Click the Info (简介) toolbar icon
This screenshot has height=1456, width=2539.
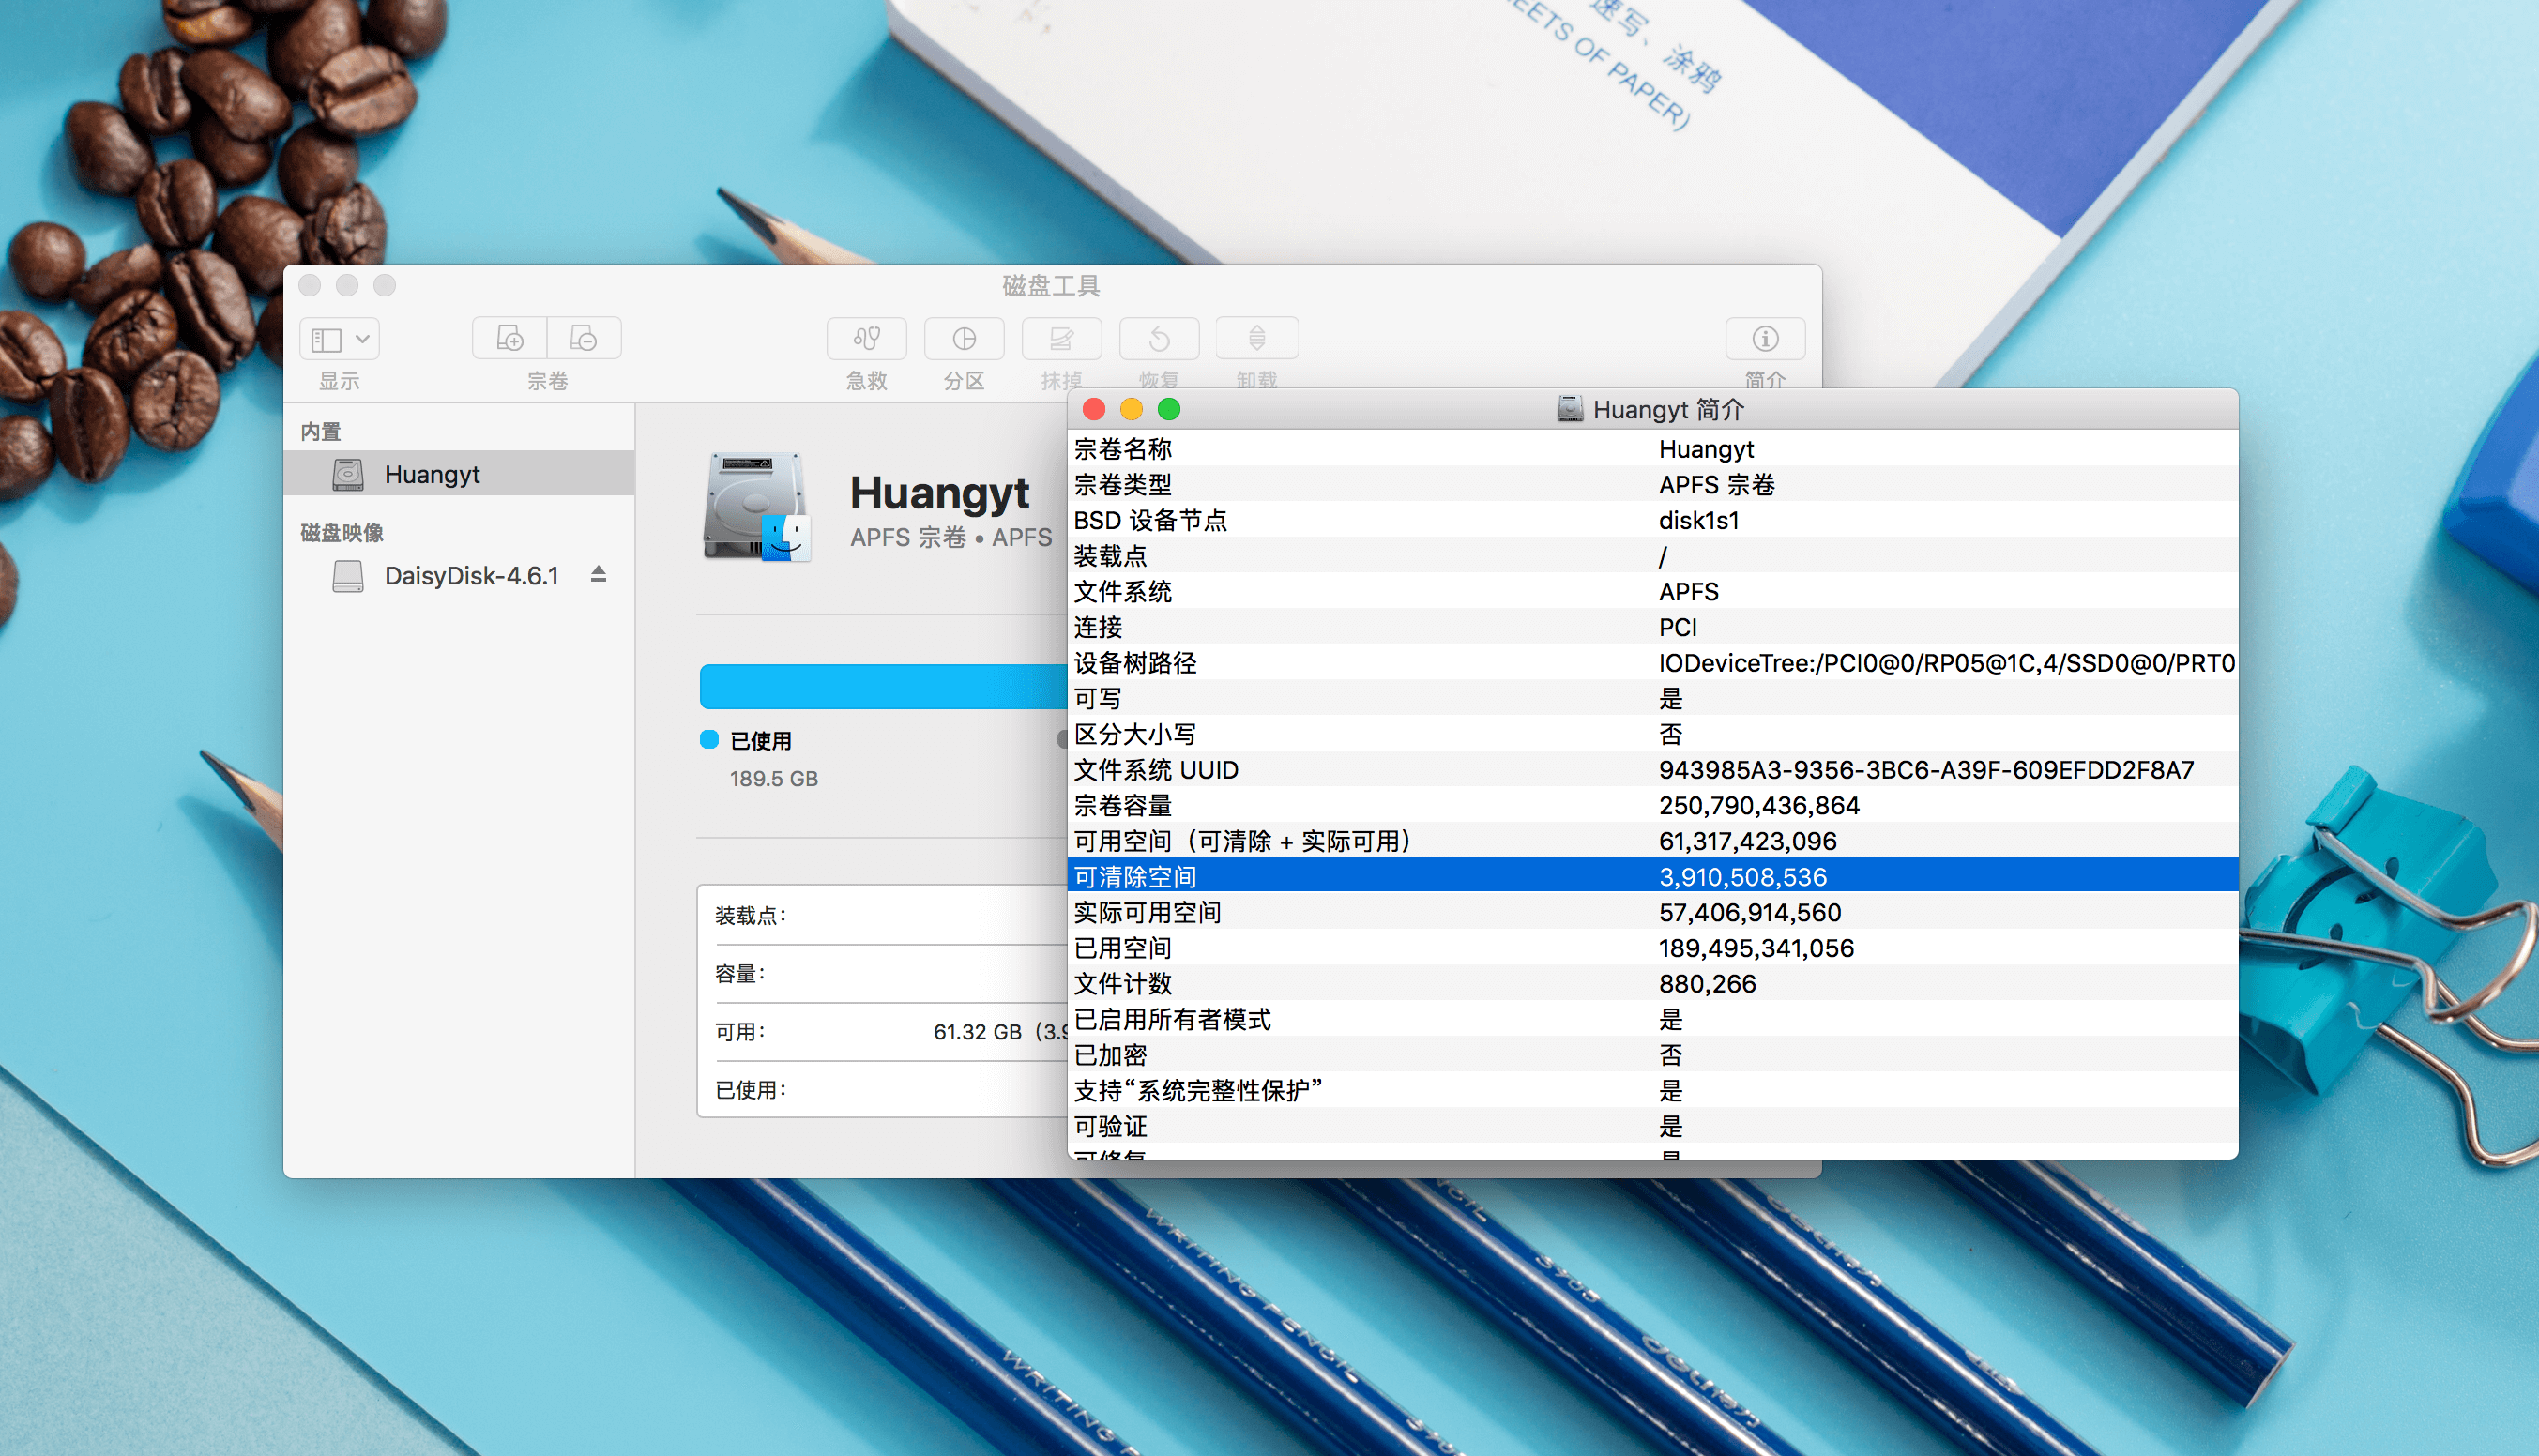point(1765,339)
